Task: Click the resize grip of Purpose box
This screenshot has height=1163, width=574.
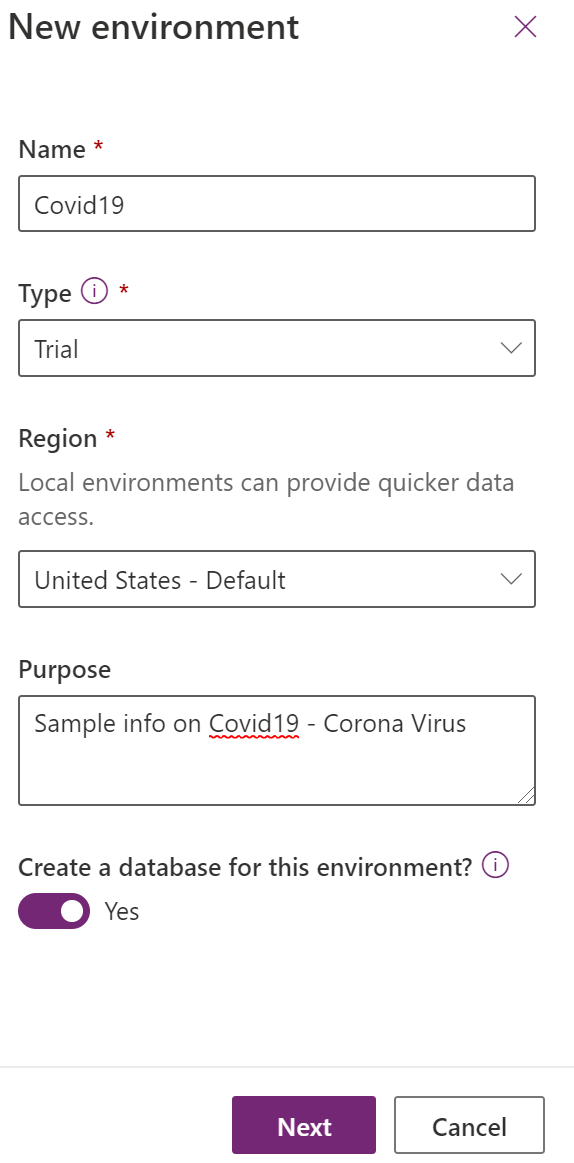Action: point(525,795)
